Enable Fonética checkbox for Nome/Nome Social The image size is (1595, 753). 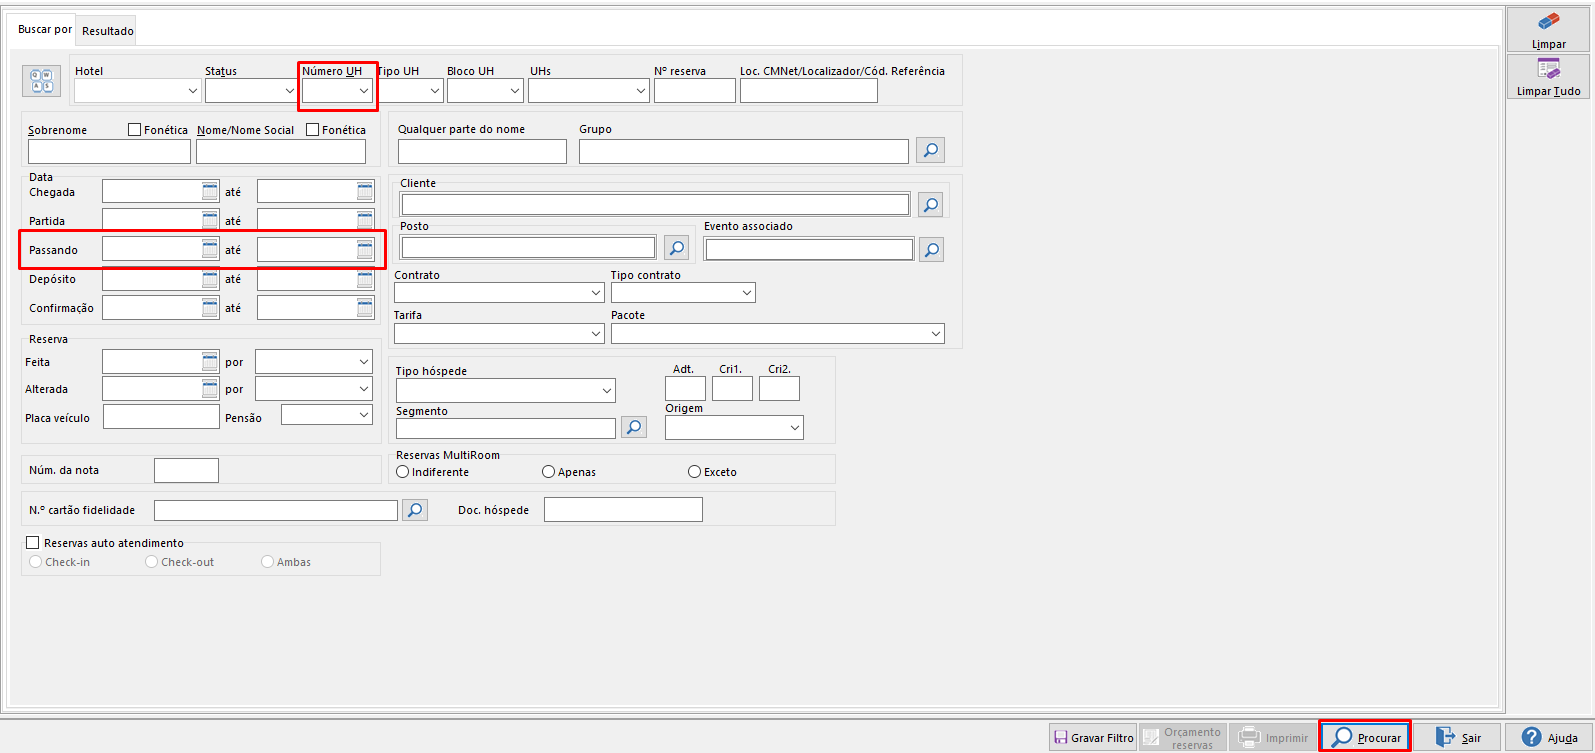pyautogui.click(x=312, y=129)
